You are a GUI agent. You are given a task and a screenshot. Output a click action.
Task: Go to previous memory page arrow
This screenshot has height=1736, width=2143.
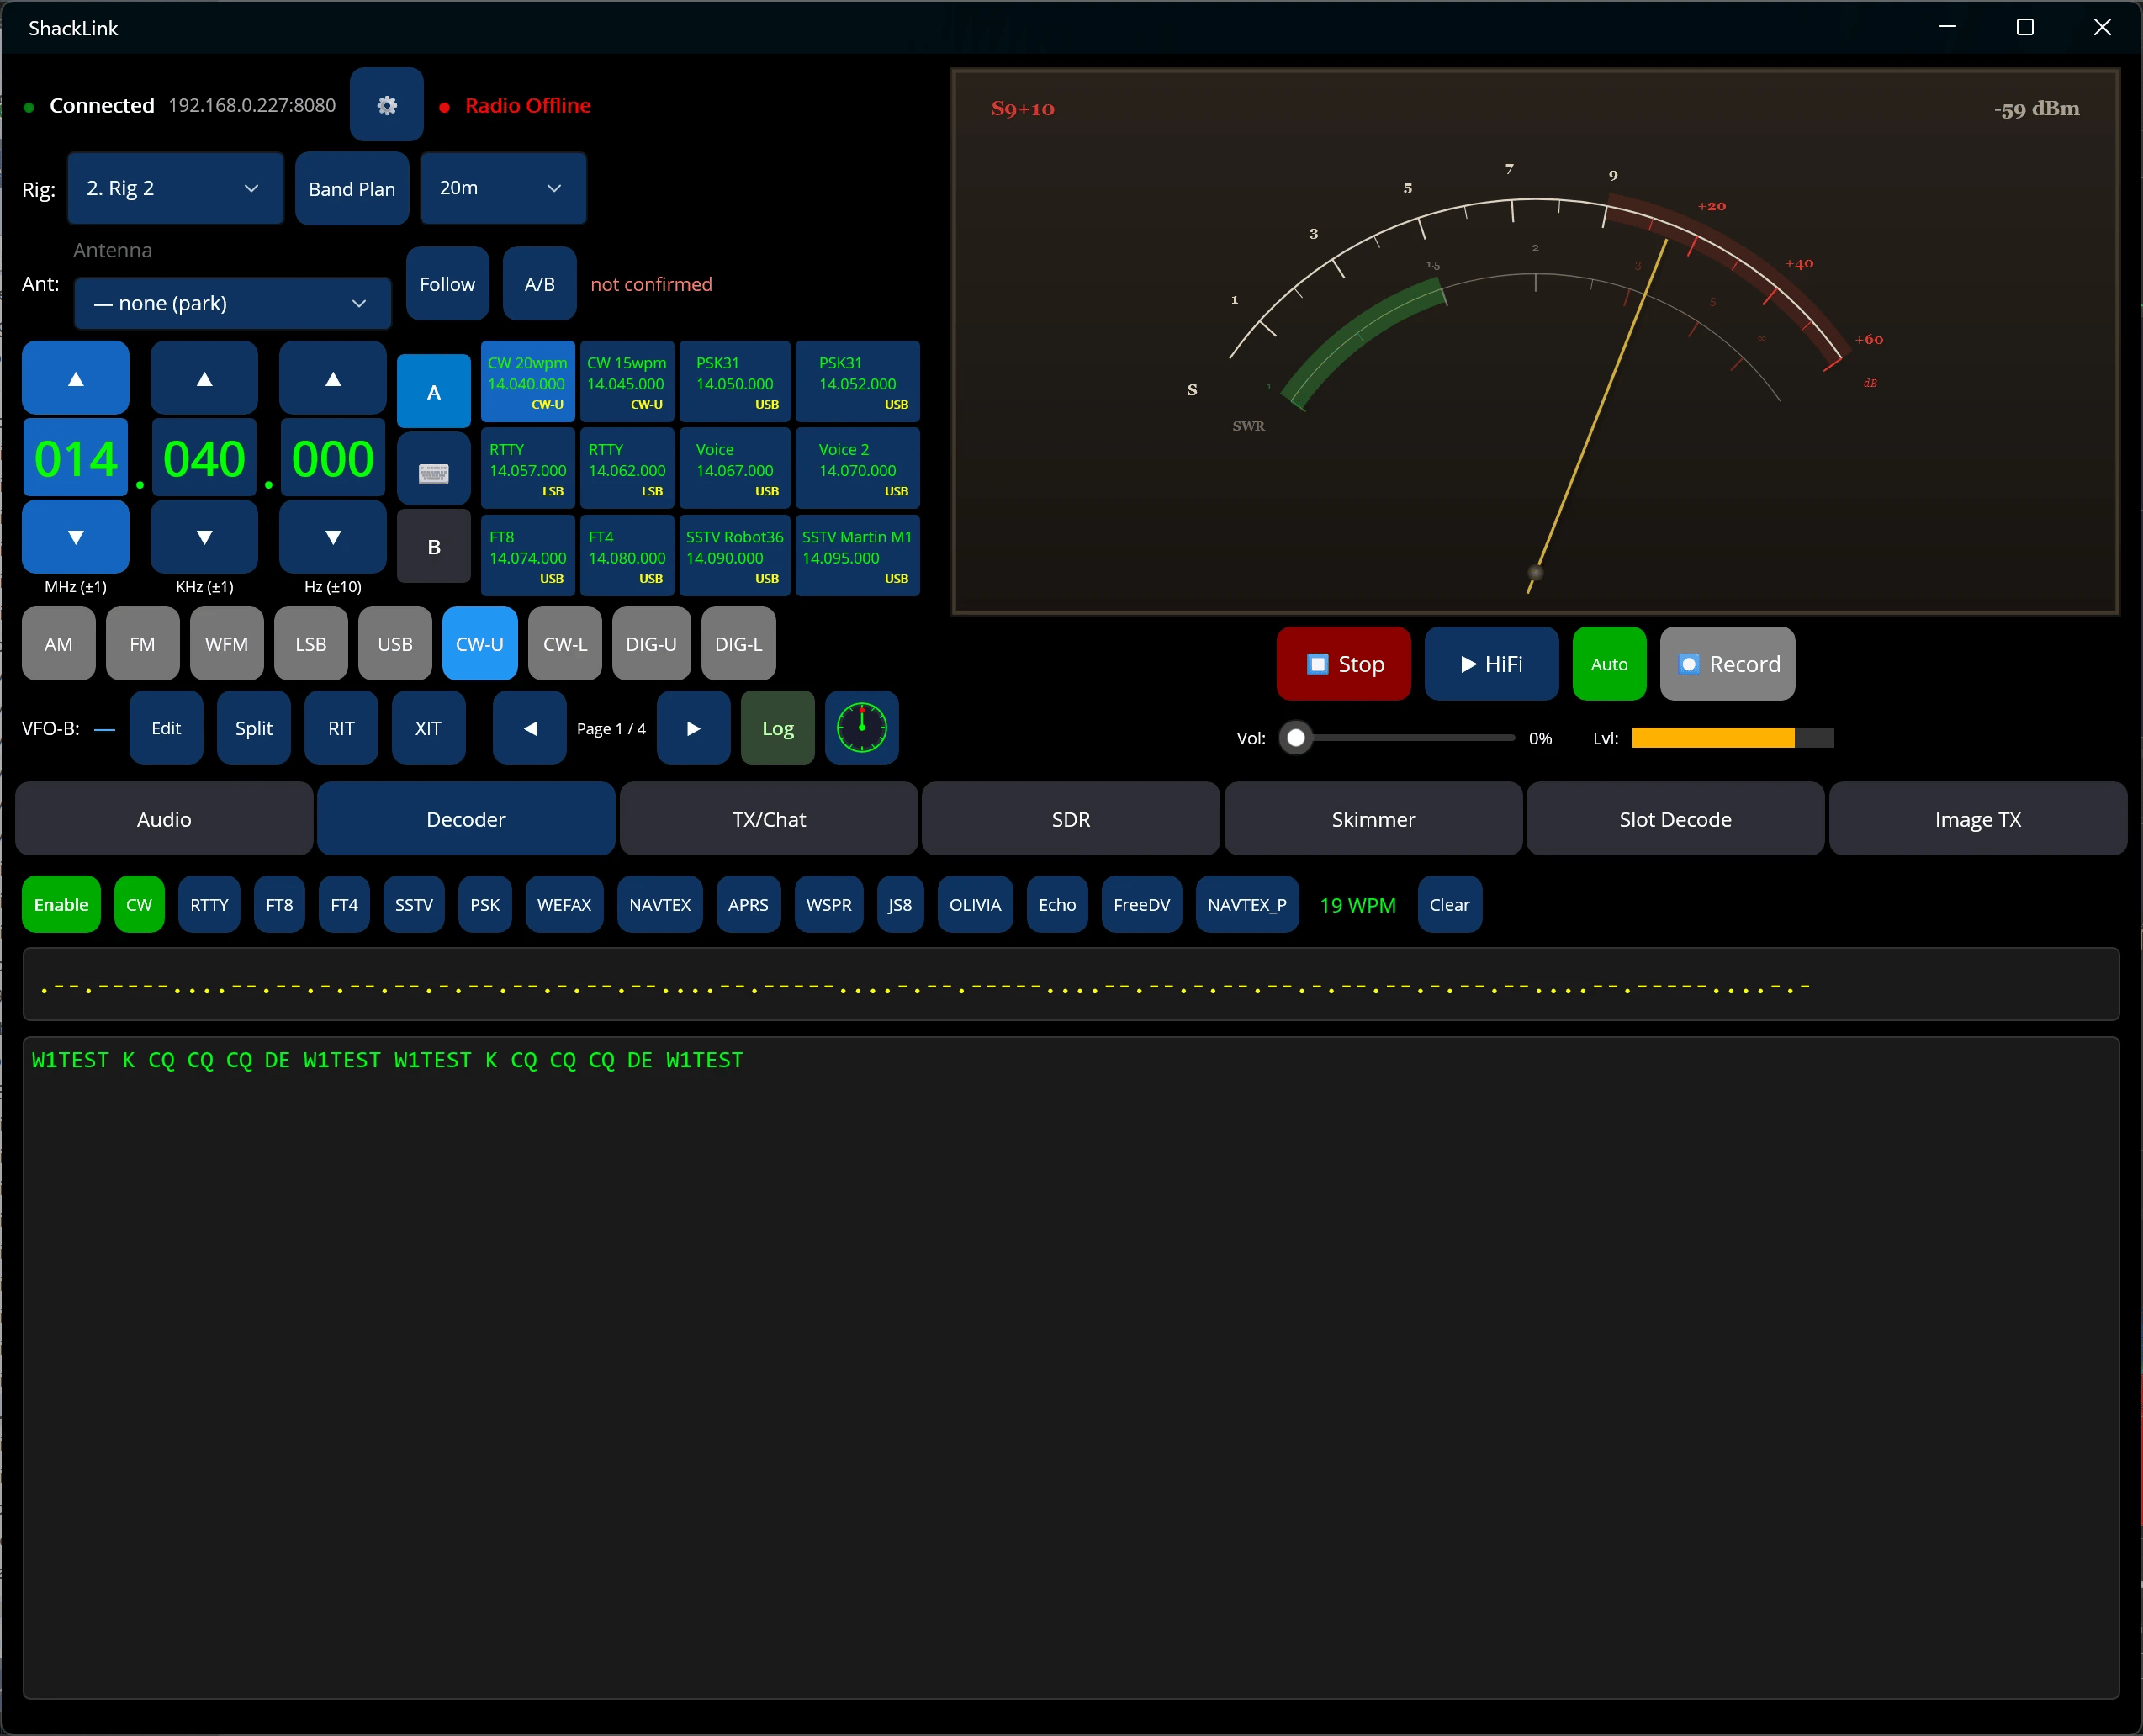coord(530,728)
